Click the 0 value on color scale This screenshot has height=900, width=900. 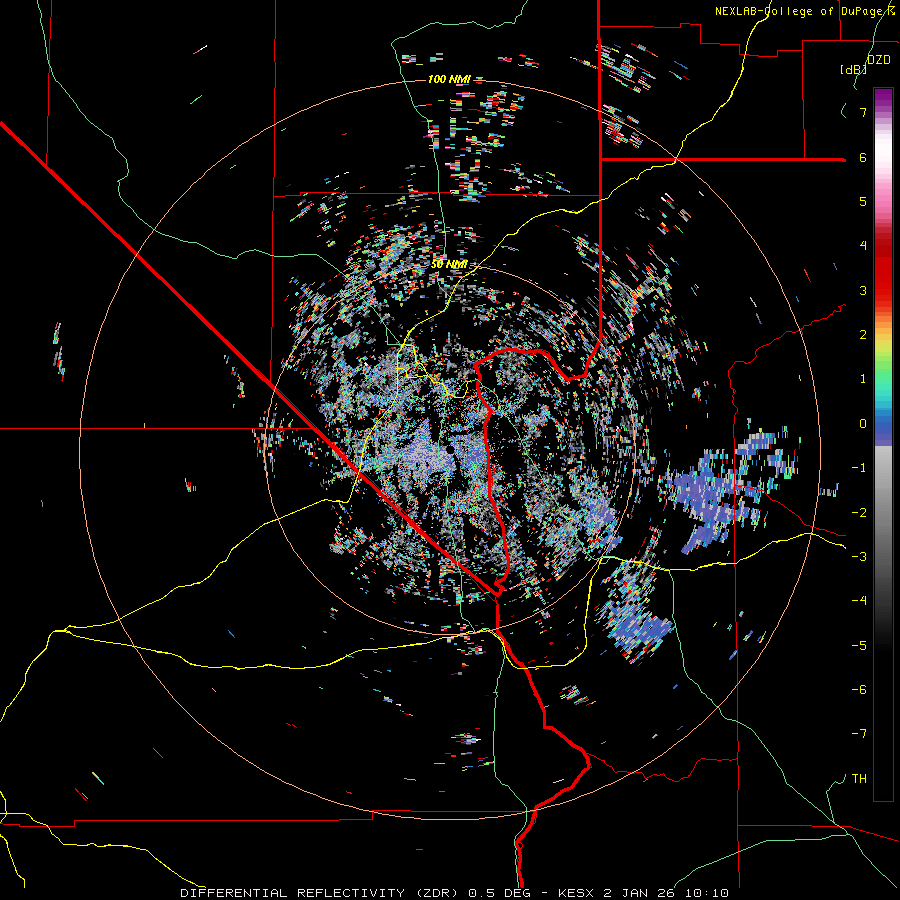click(863, 424)
